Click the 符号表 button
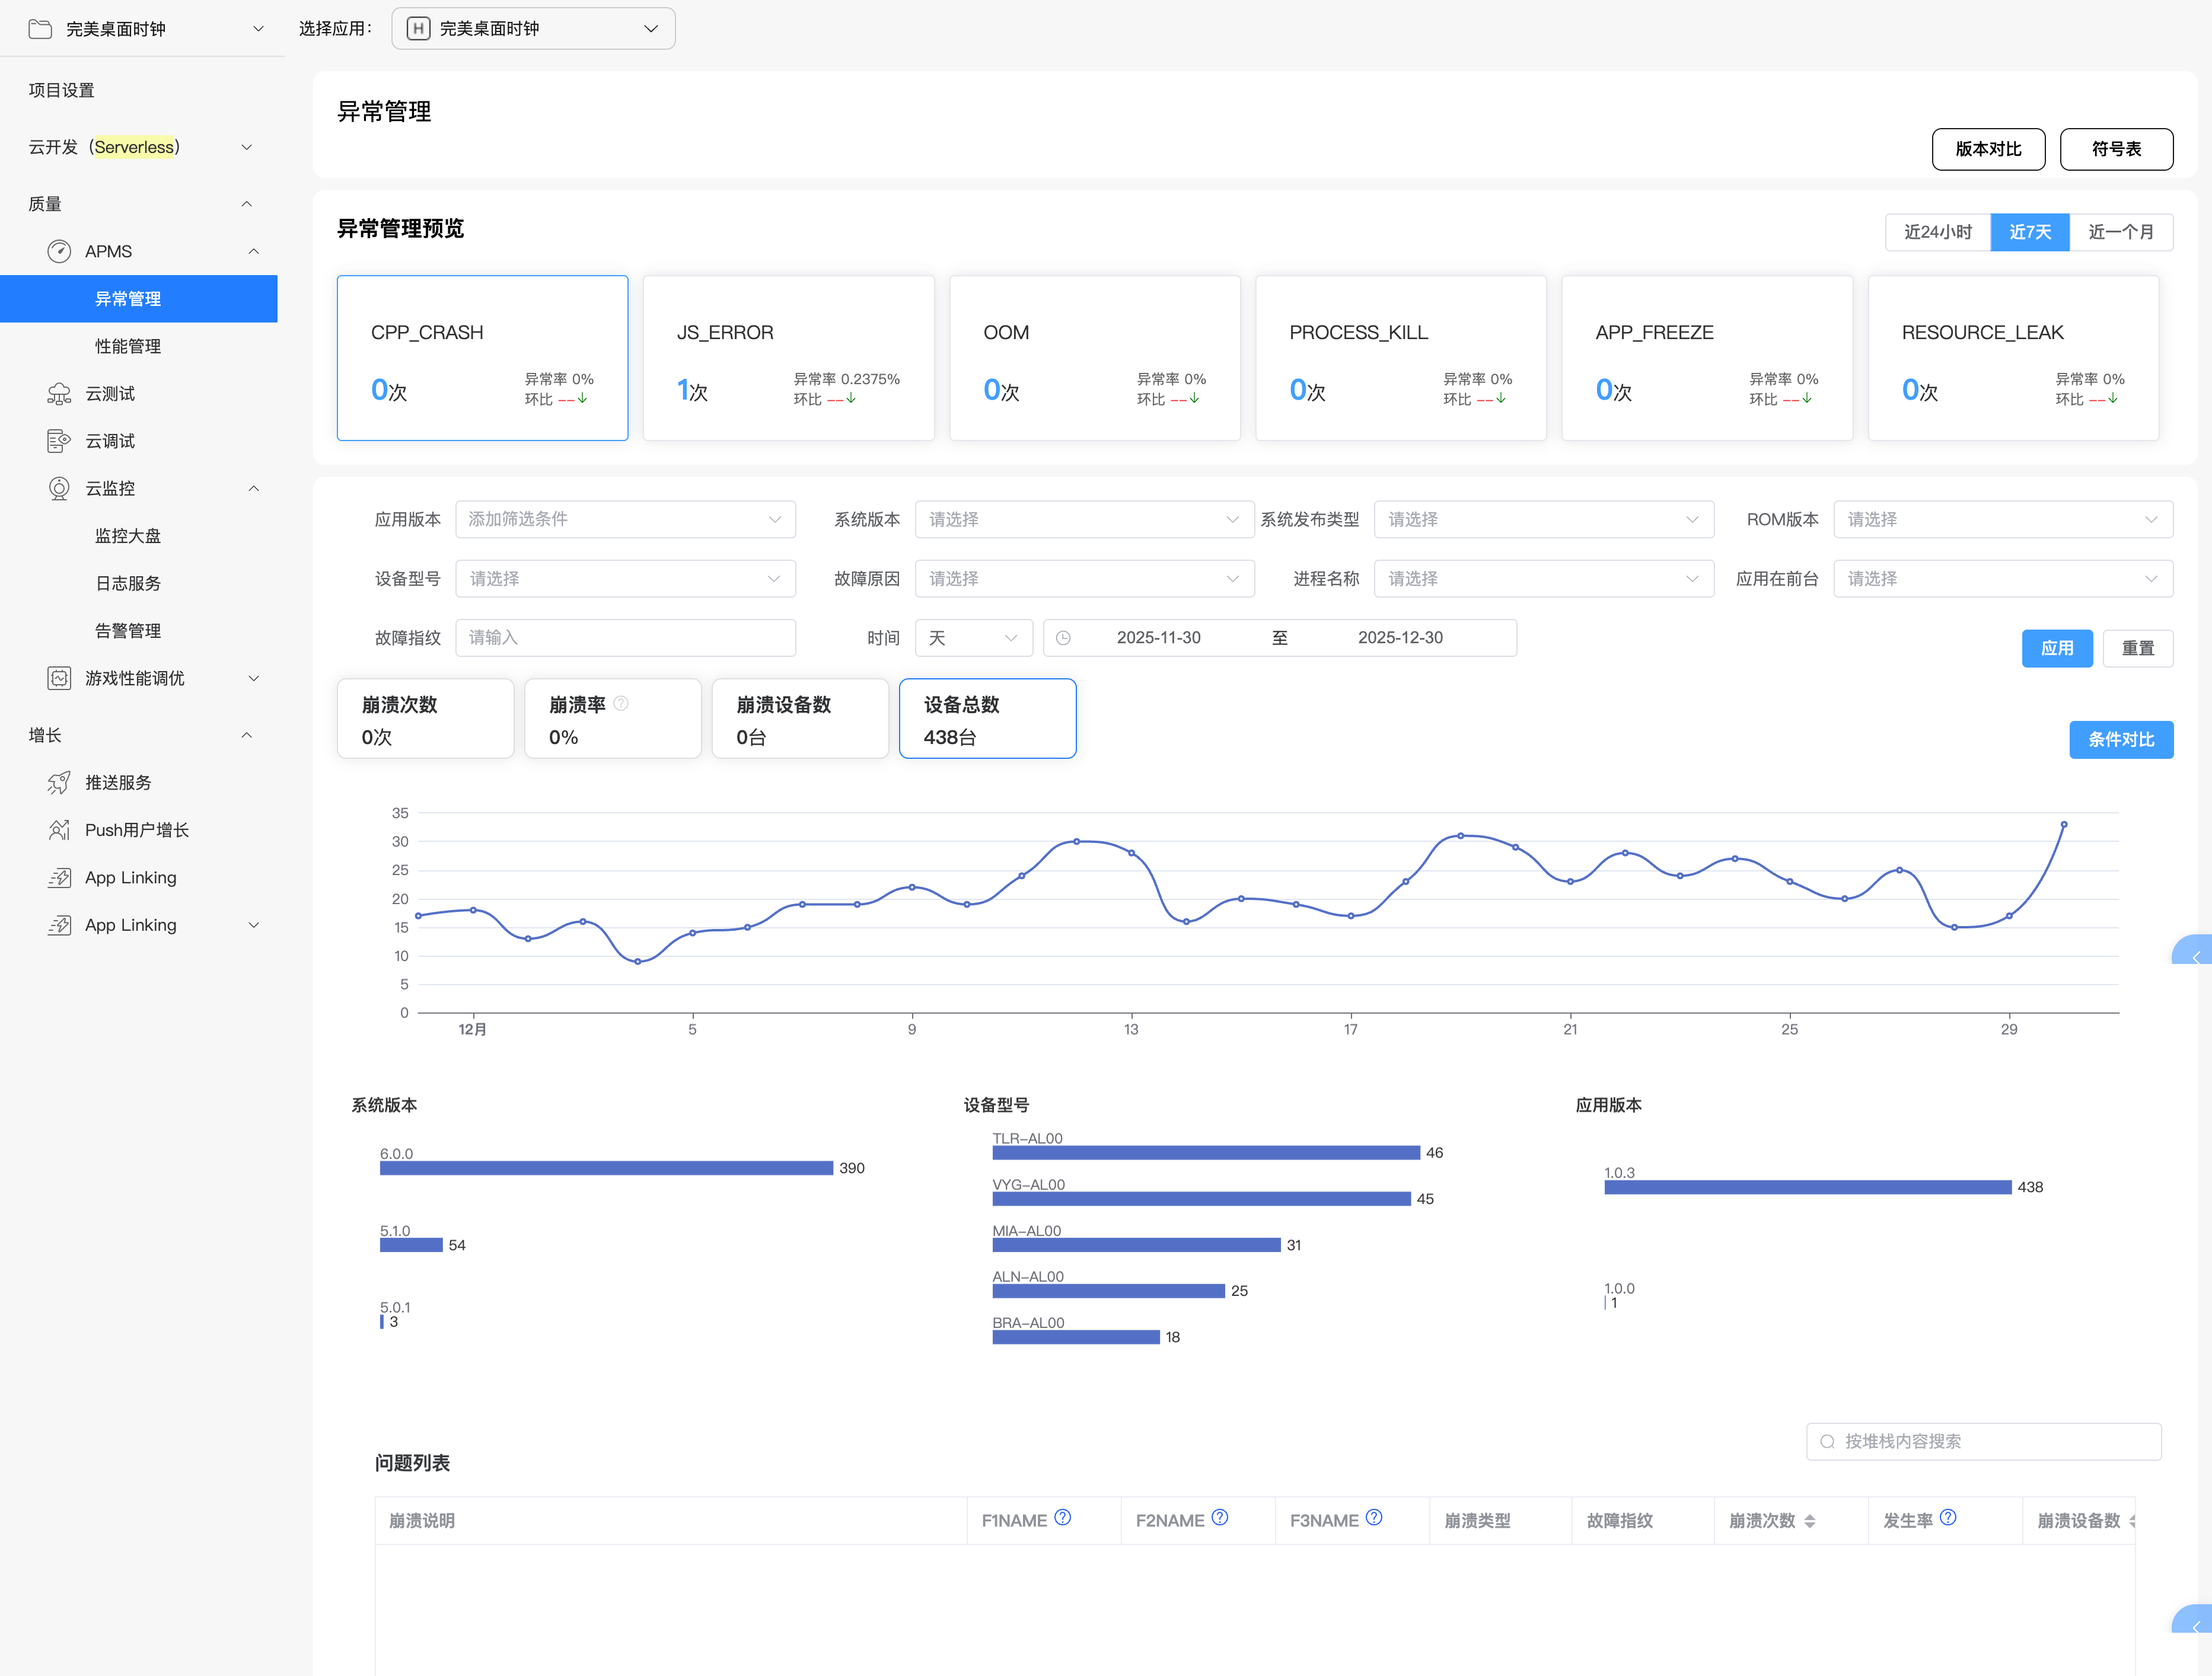This screenshot has width=2212, height=1676. click(2116, 149)
